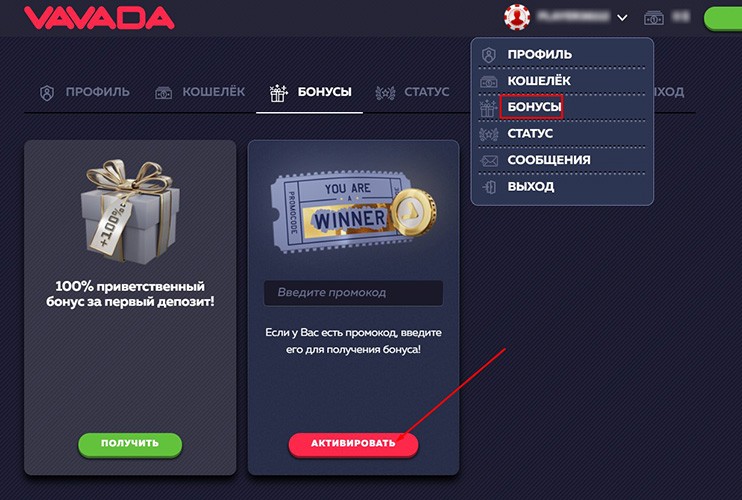Select ПРОФИЛЬ in the dropdown menu
Screen dimensions: 742x500
pos(539,54)
